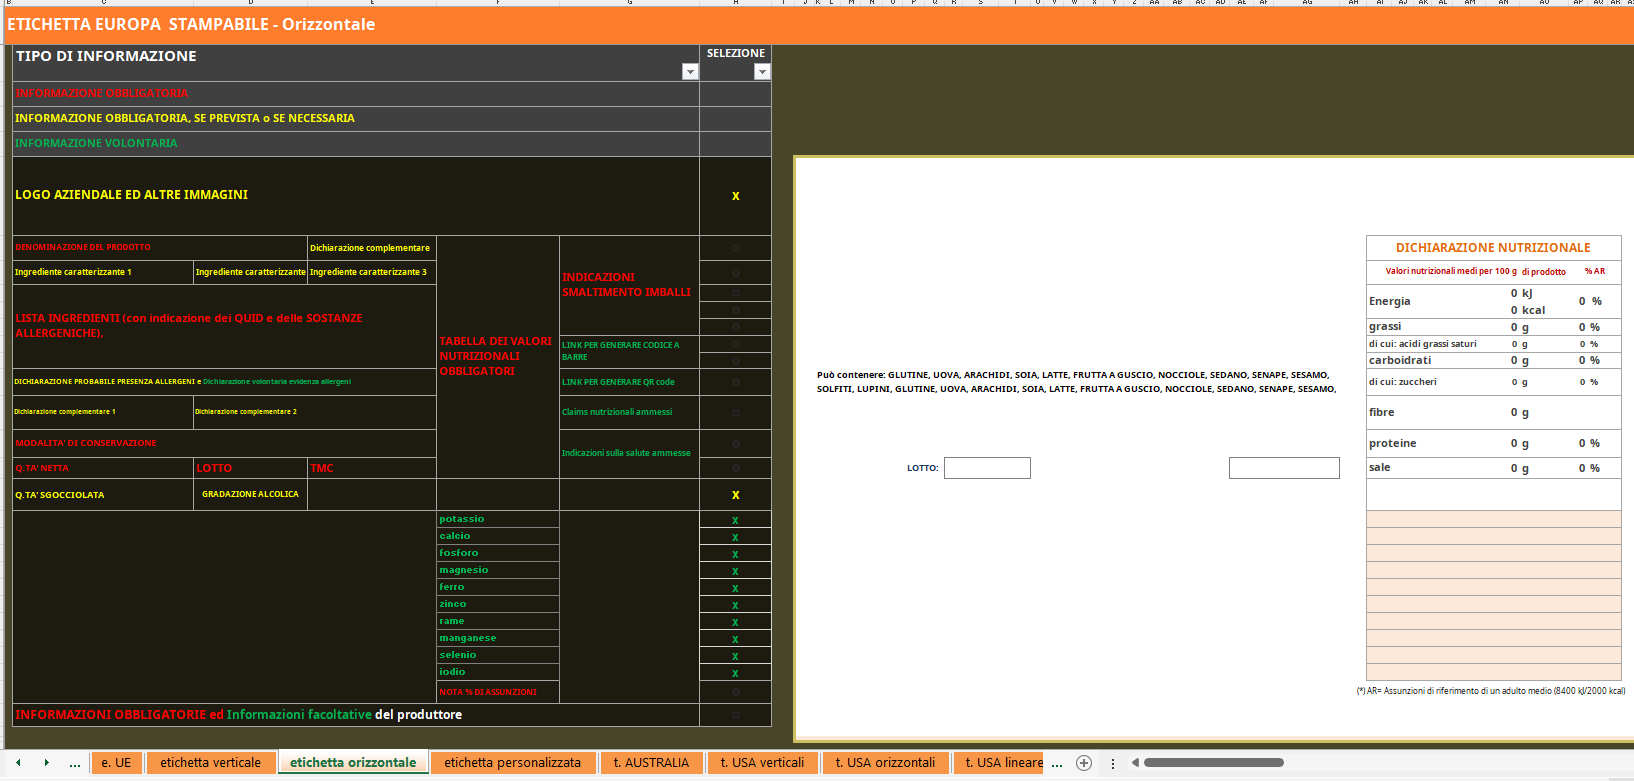Click Può contenere allergen text

[x=1076, y=382]
